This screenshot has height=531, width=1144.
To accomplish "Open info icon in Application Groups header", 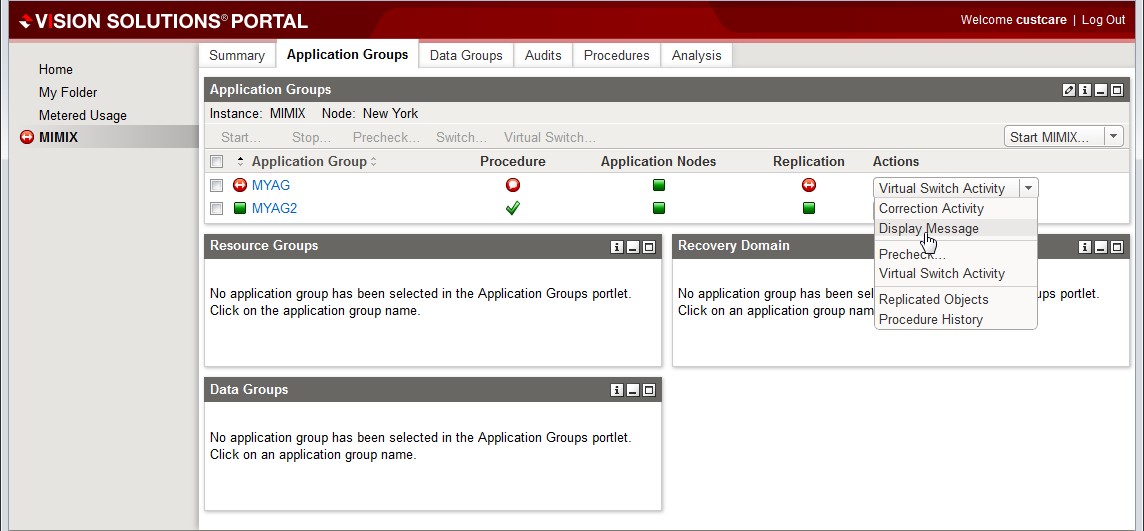I will pyautogui.click(x=1085, y=90).
